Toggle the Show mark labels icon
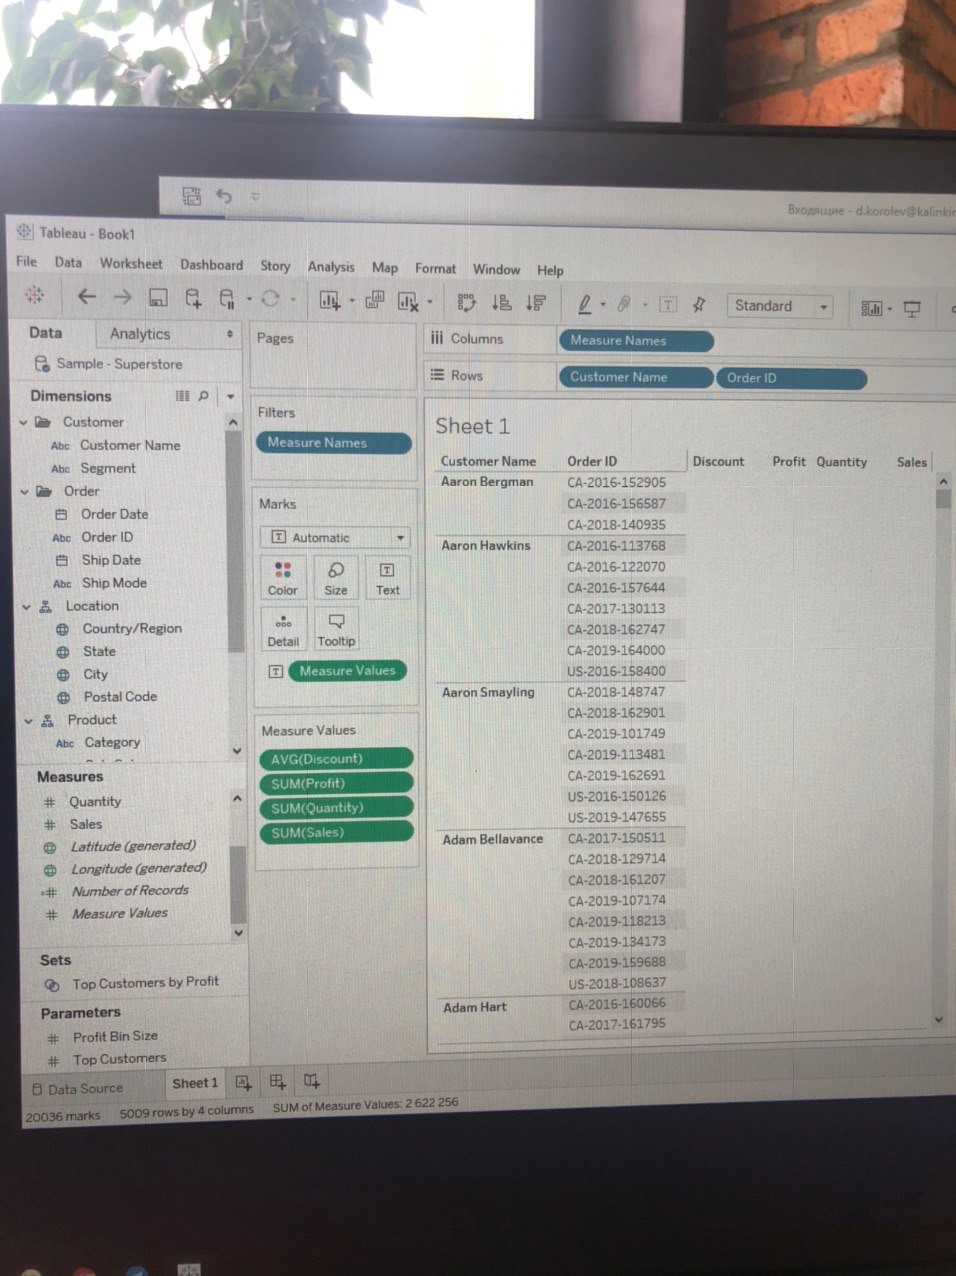956x1276 pixels. tap(668, 304)
